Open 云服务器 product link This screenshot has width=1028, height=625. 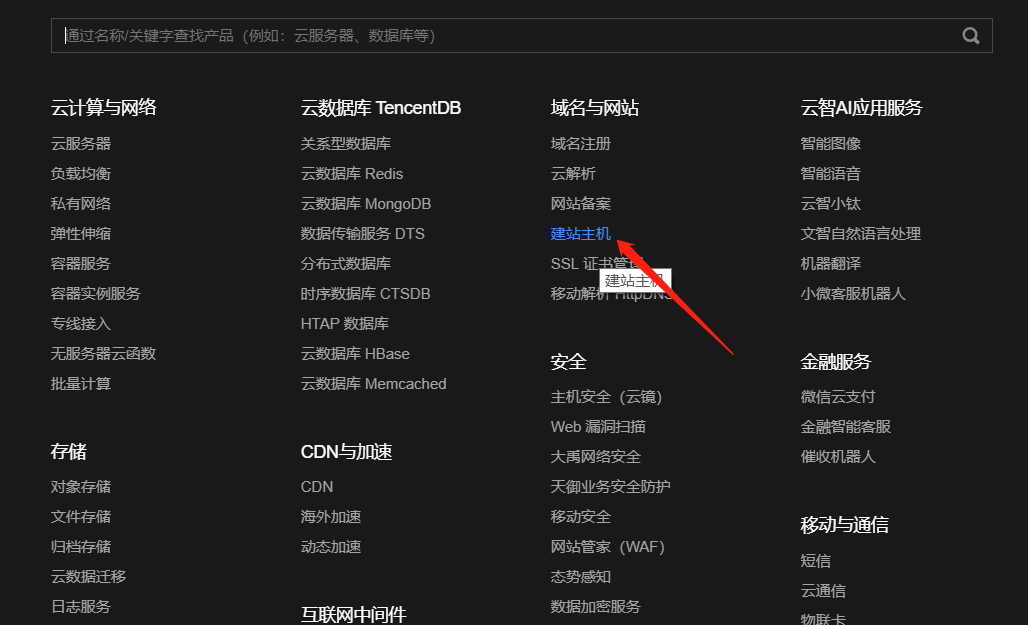[81, 144]
